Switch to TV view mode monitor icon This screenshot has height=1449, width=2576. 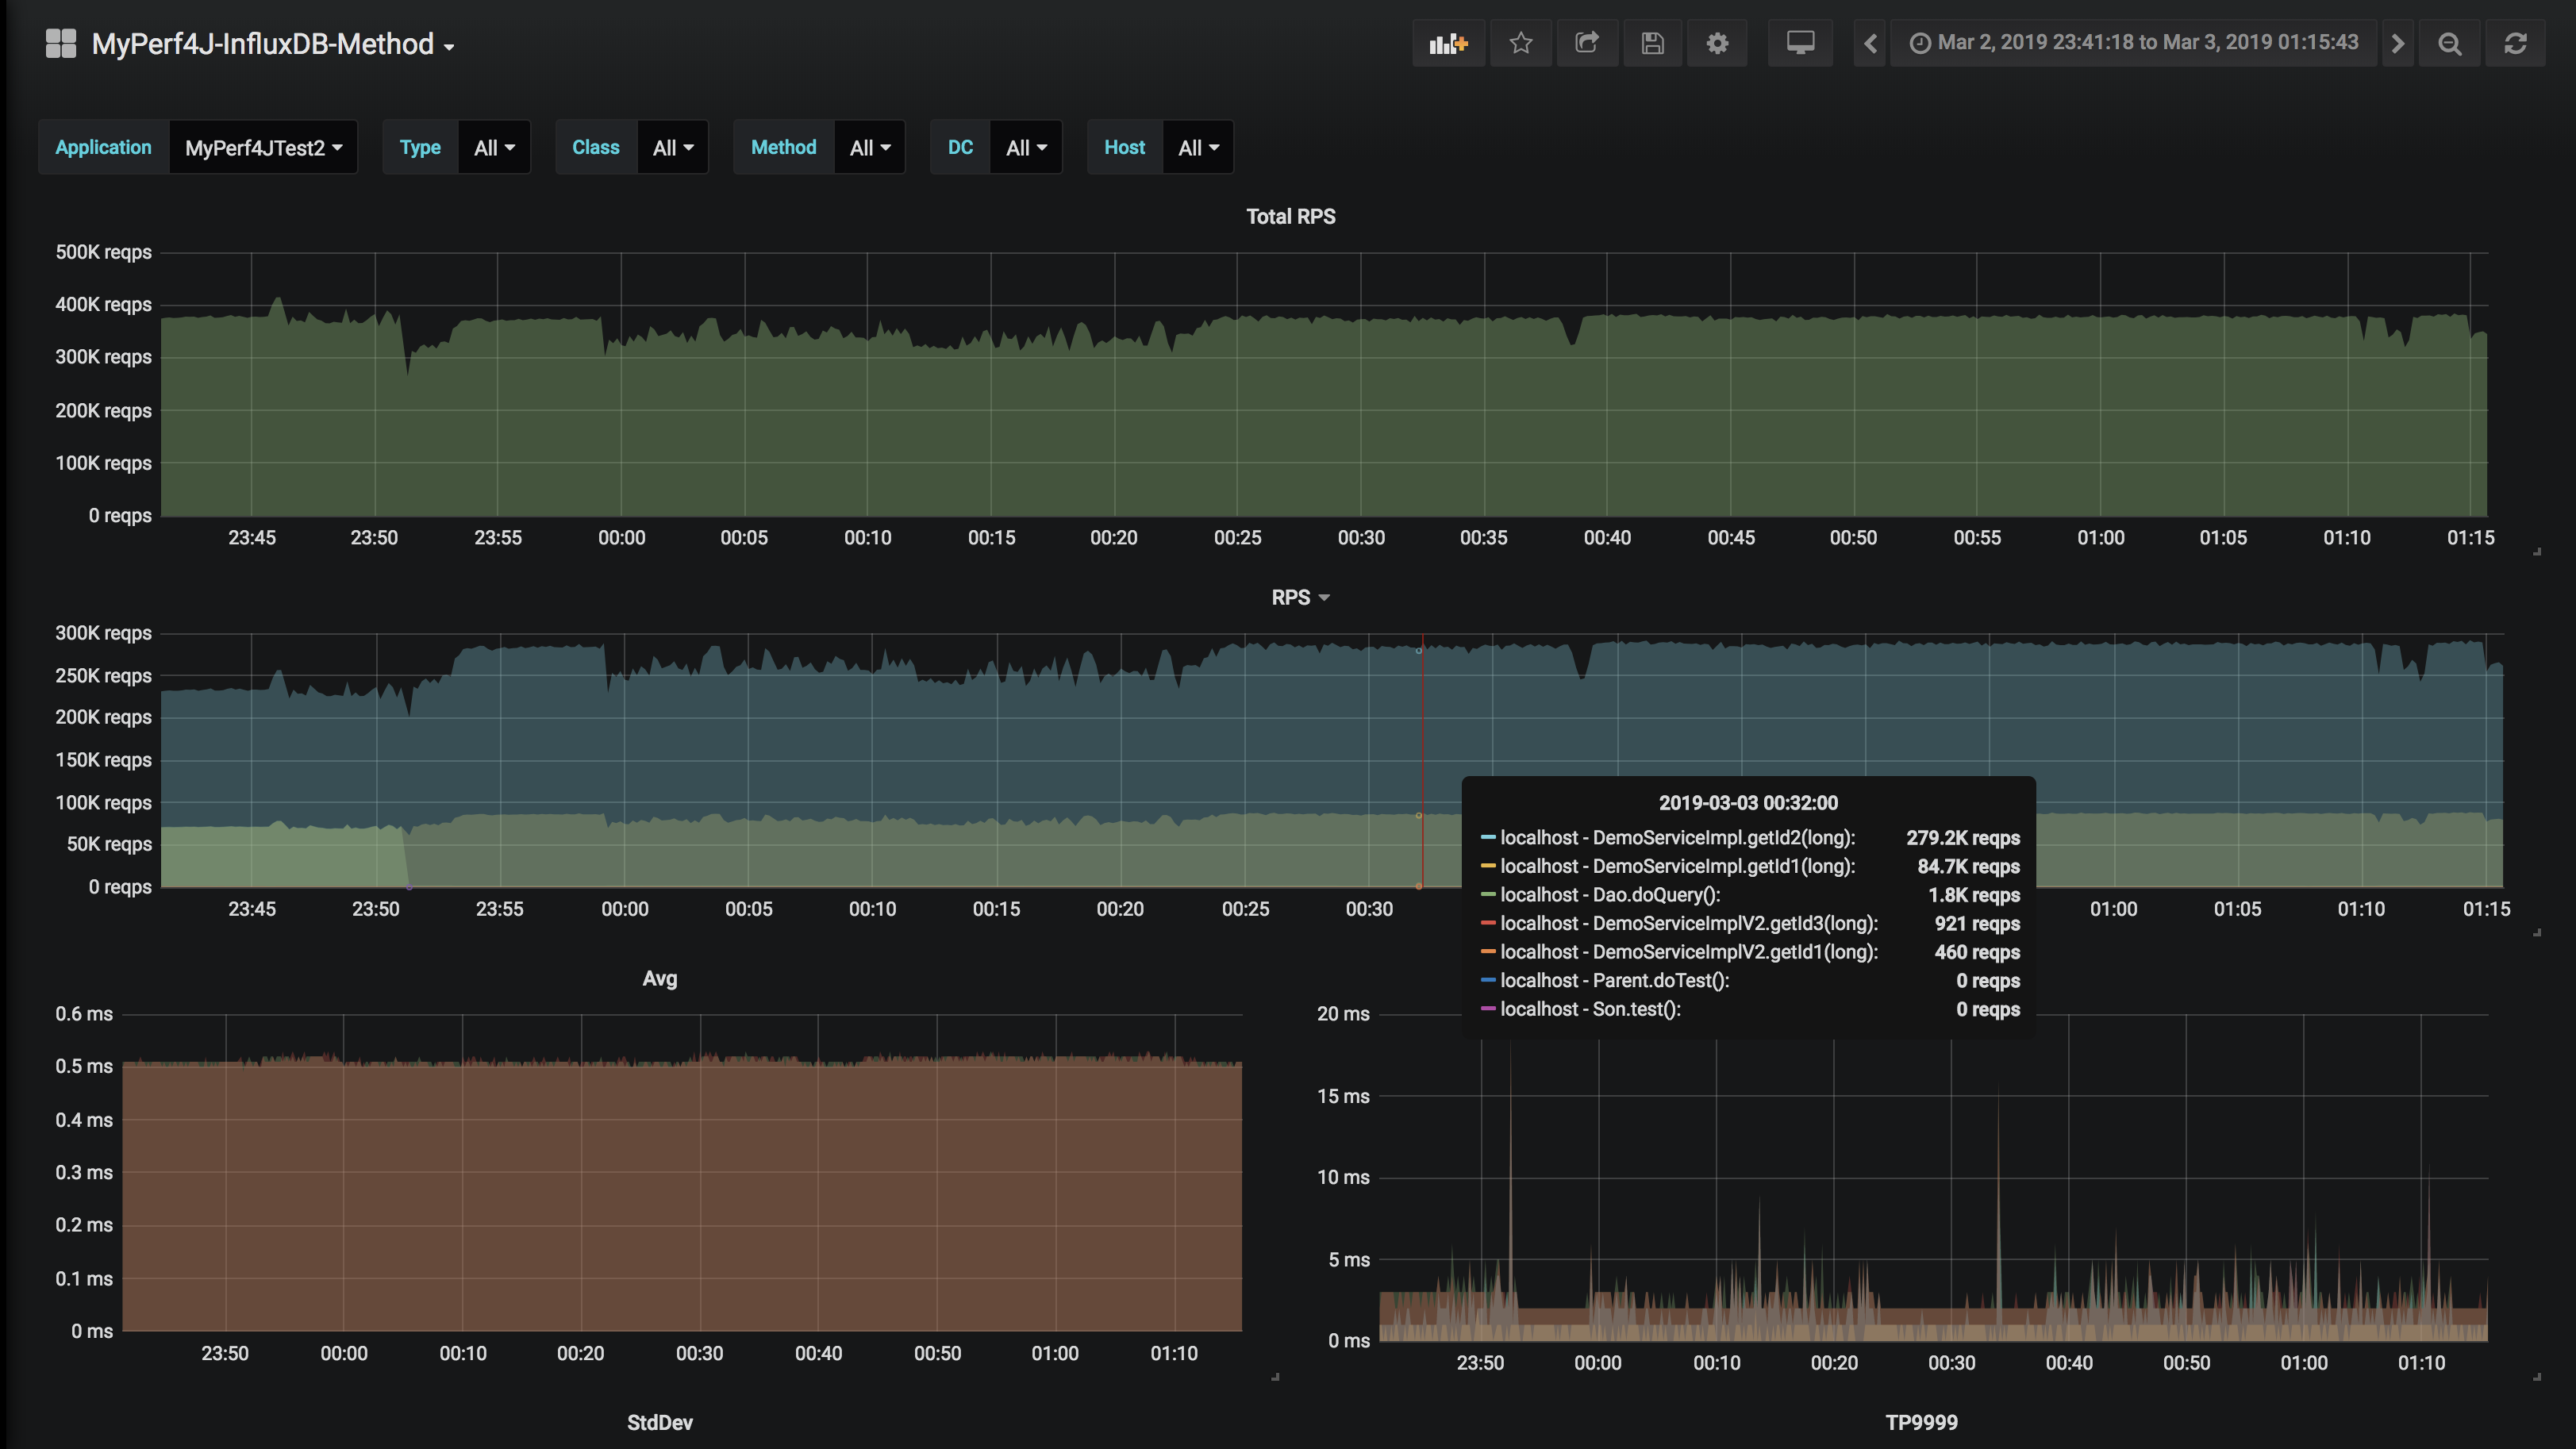(x=1800, y=43)
